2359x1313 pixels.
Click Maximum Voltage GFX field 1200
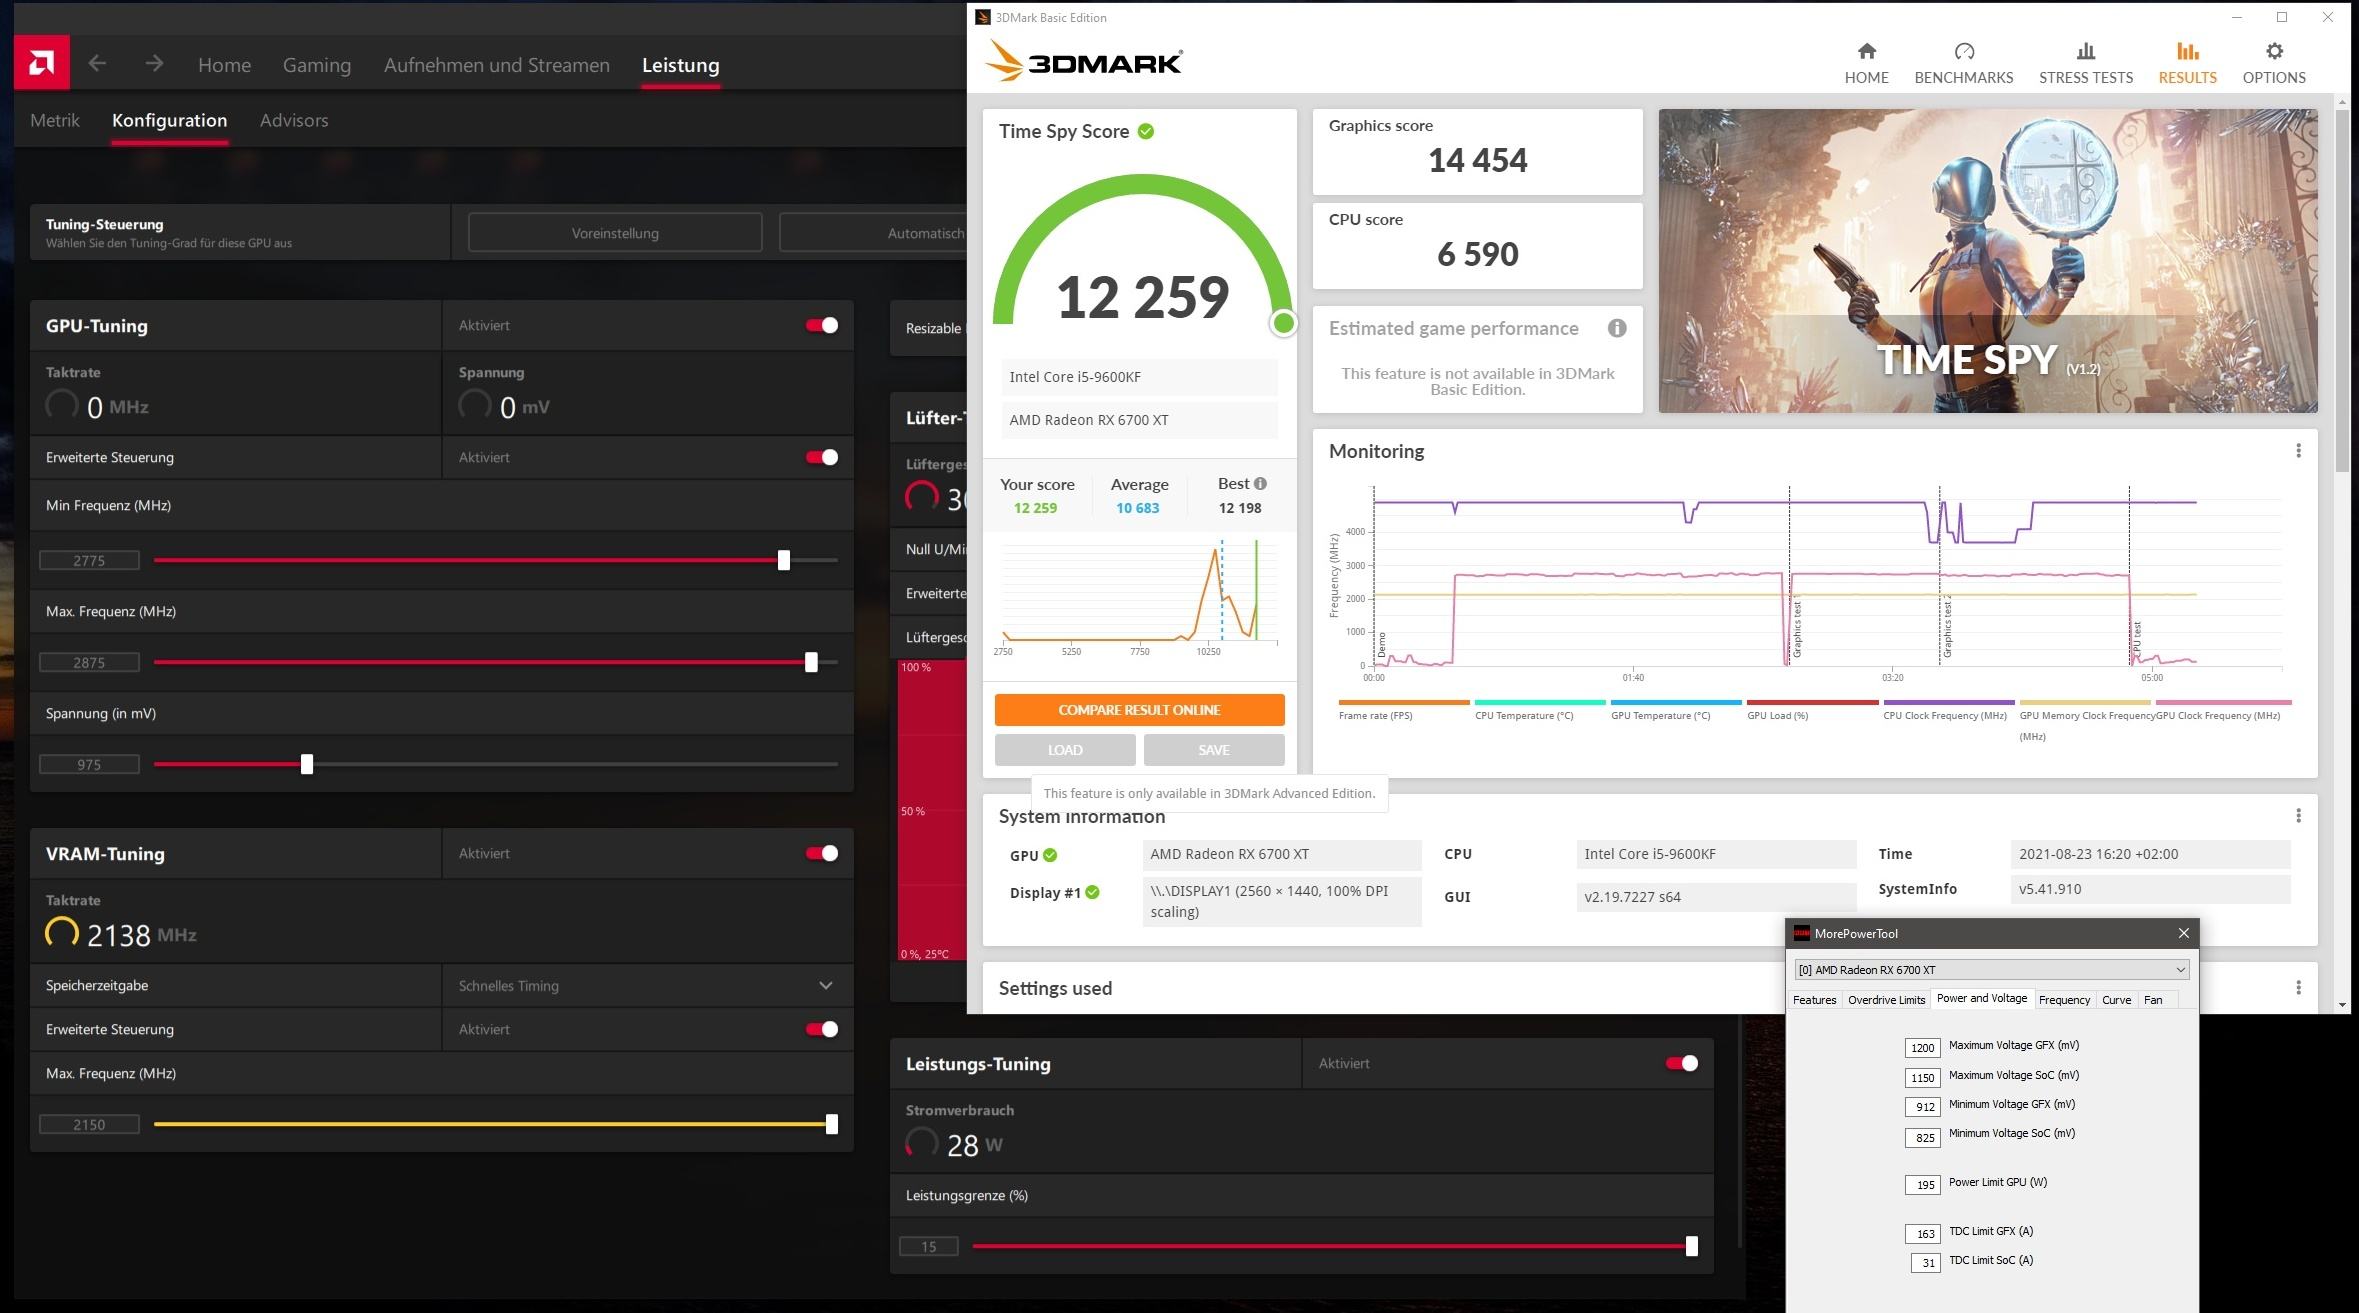pyautogui.click(x=1922, y=1048)
